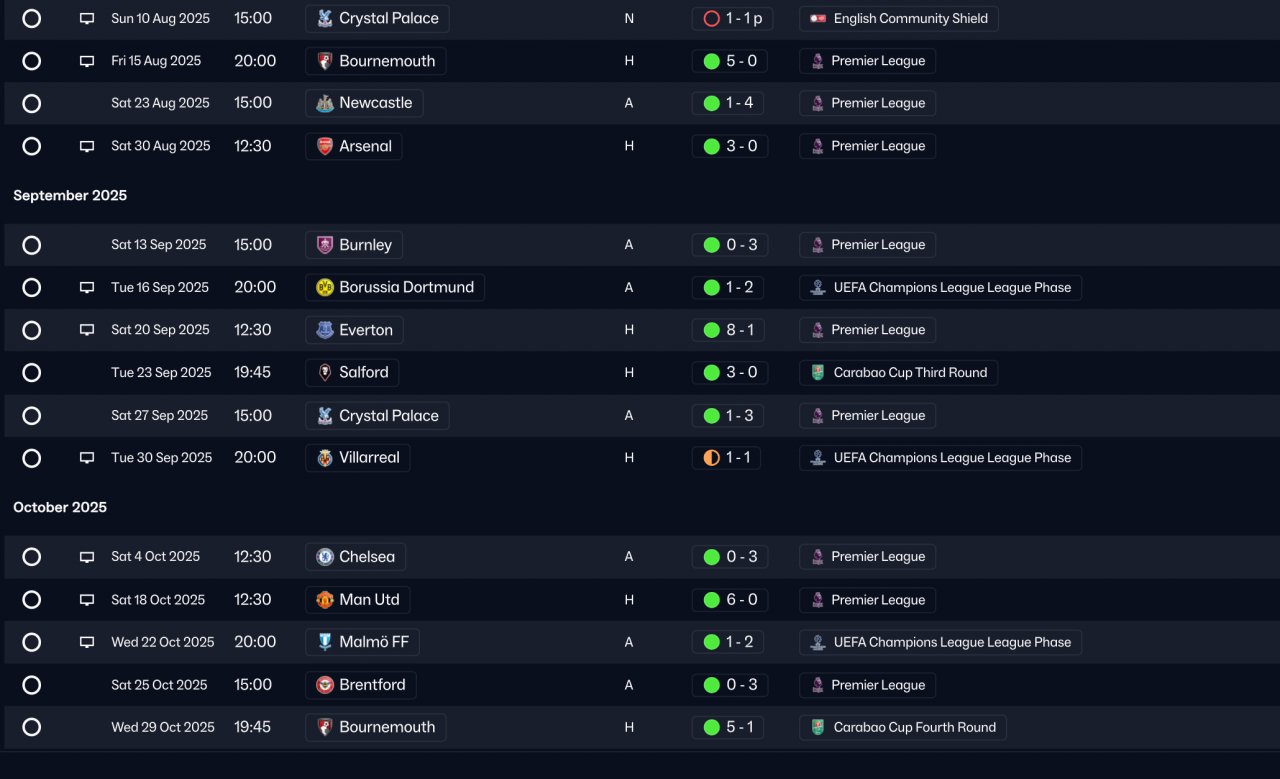Click the Brentford club badge
The height and width of the screenshot is (779, 1280).
(x=325, y=685)
